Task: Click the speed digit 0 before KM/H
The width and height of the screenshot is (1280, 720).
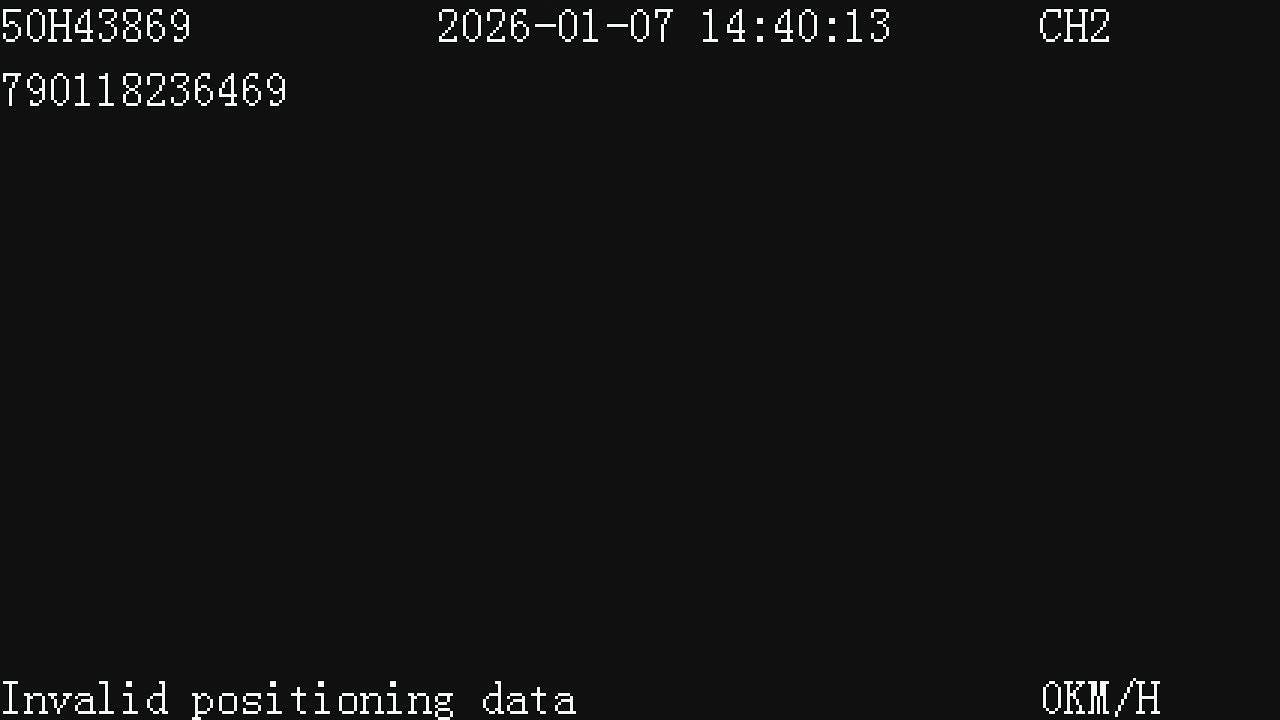Action: tap(1052, 699)
